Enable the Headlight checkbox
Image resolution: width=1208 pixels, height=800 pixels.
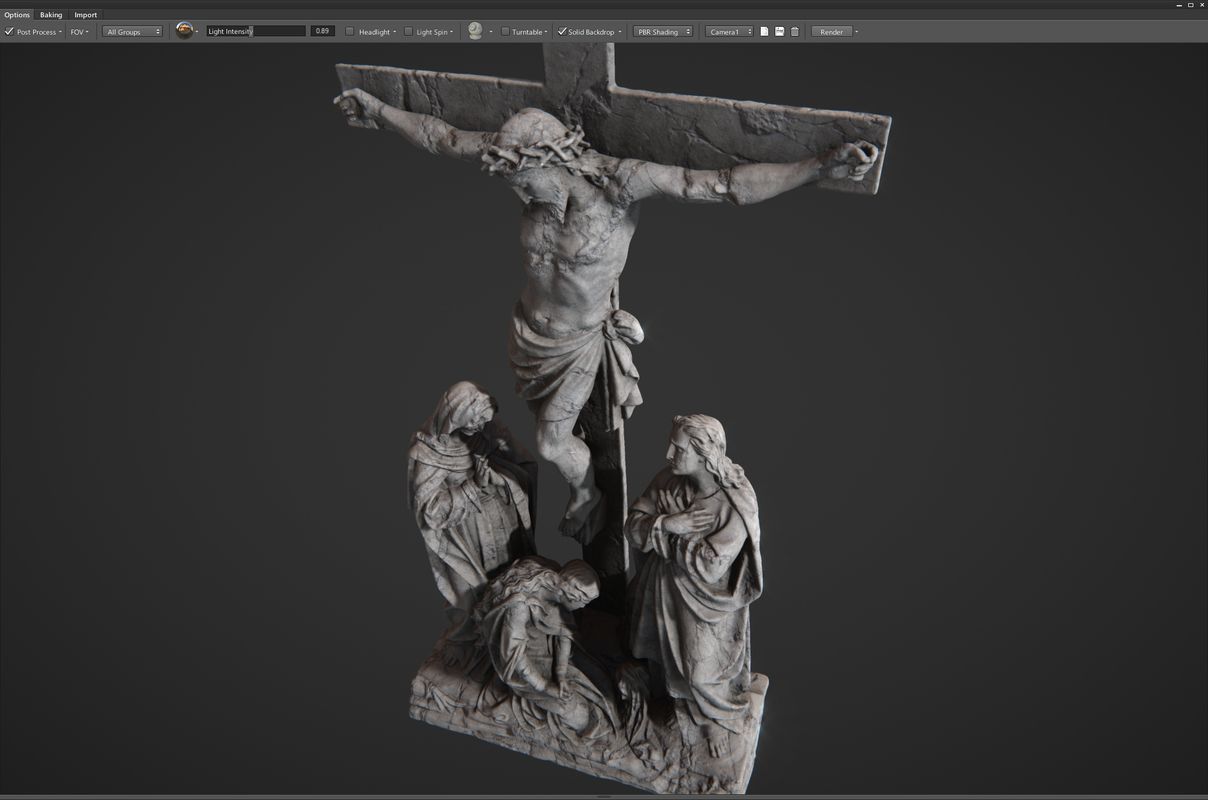point(350,31)
